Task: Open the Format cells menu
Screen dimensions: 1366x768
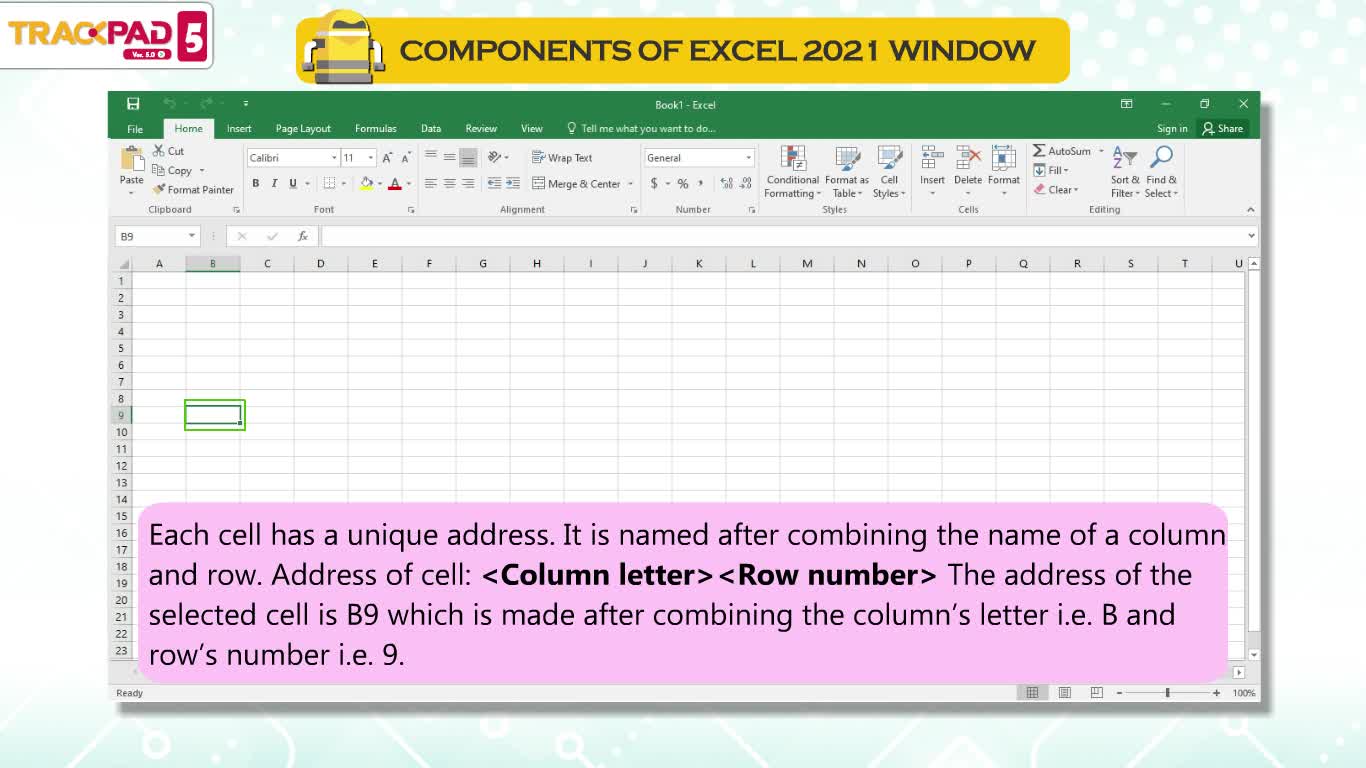Action: pos(1004,171)
